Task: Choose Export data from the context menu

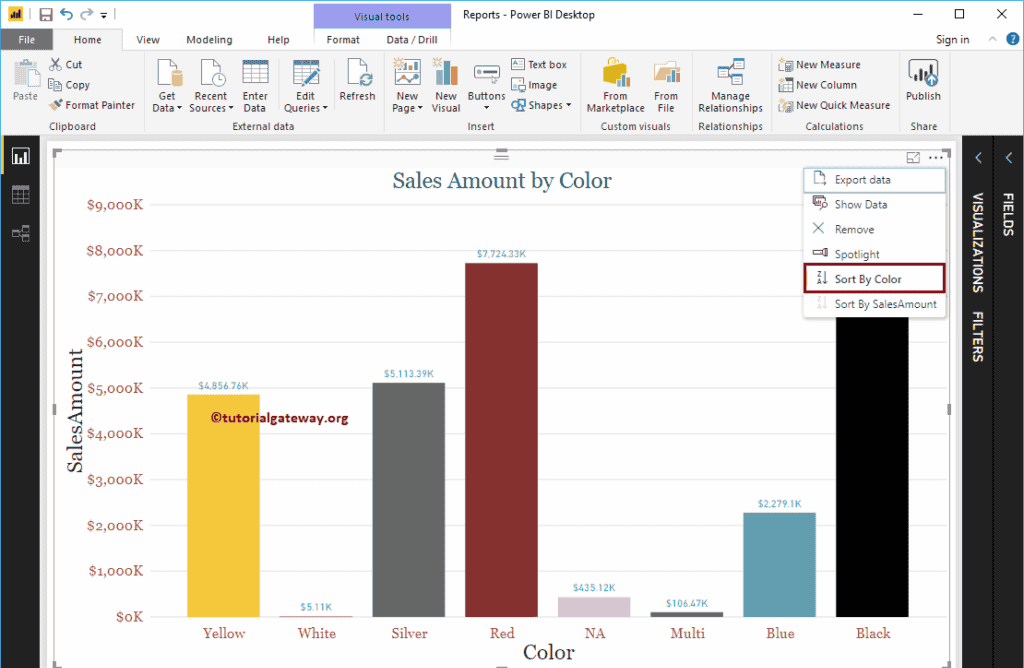Action: pos(874,180)
